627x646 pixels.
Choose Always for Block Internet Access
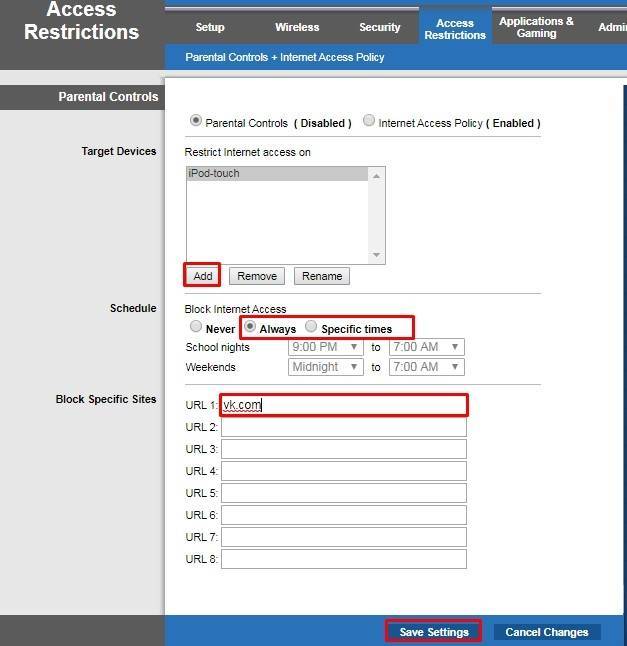click(x=250, y=326)
